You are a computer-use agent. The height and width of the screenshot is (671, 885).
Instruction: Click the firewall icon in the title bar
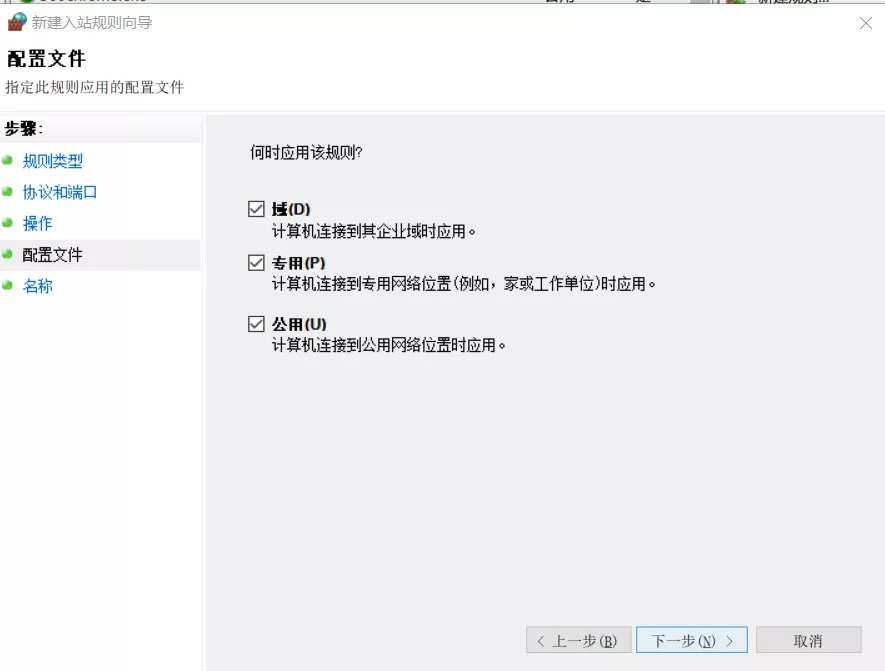pos(17,22)
